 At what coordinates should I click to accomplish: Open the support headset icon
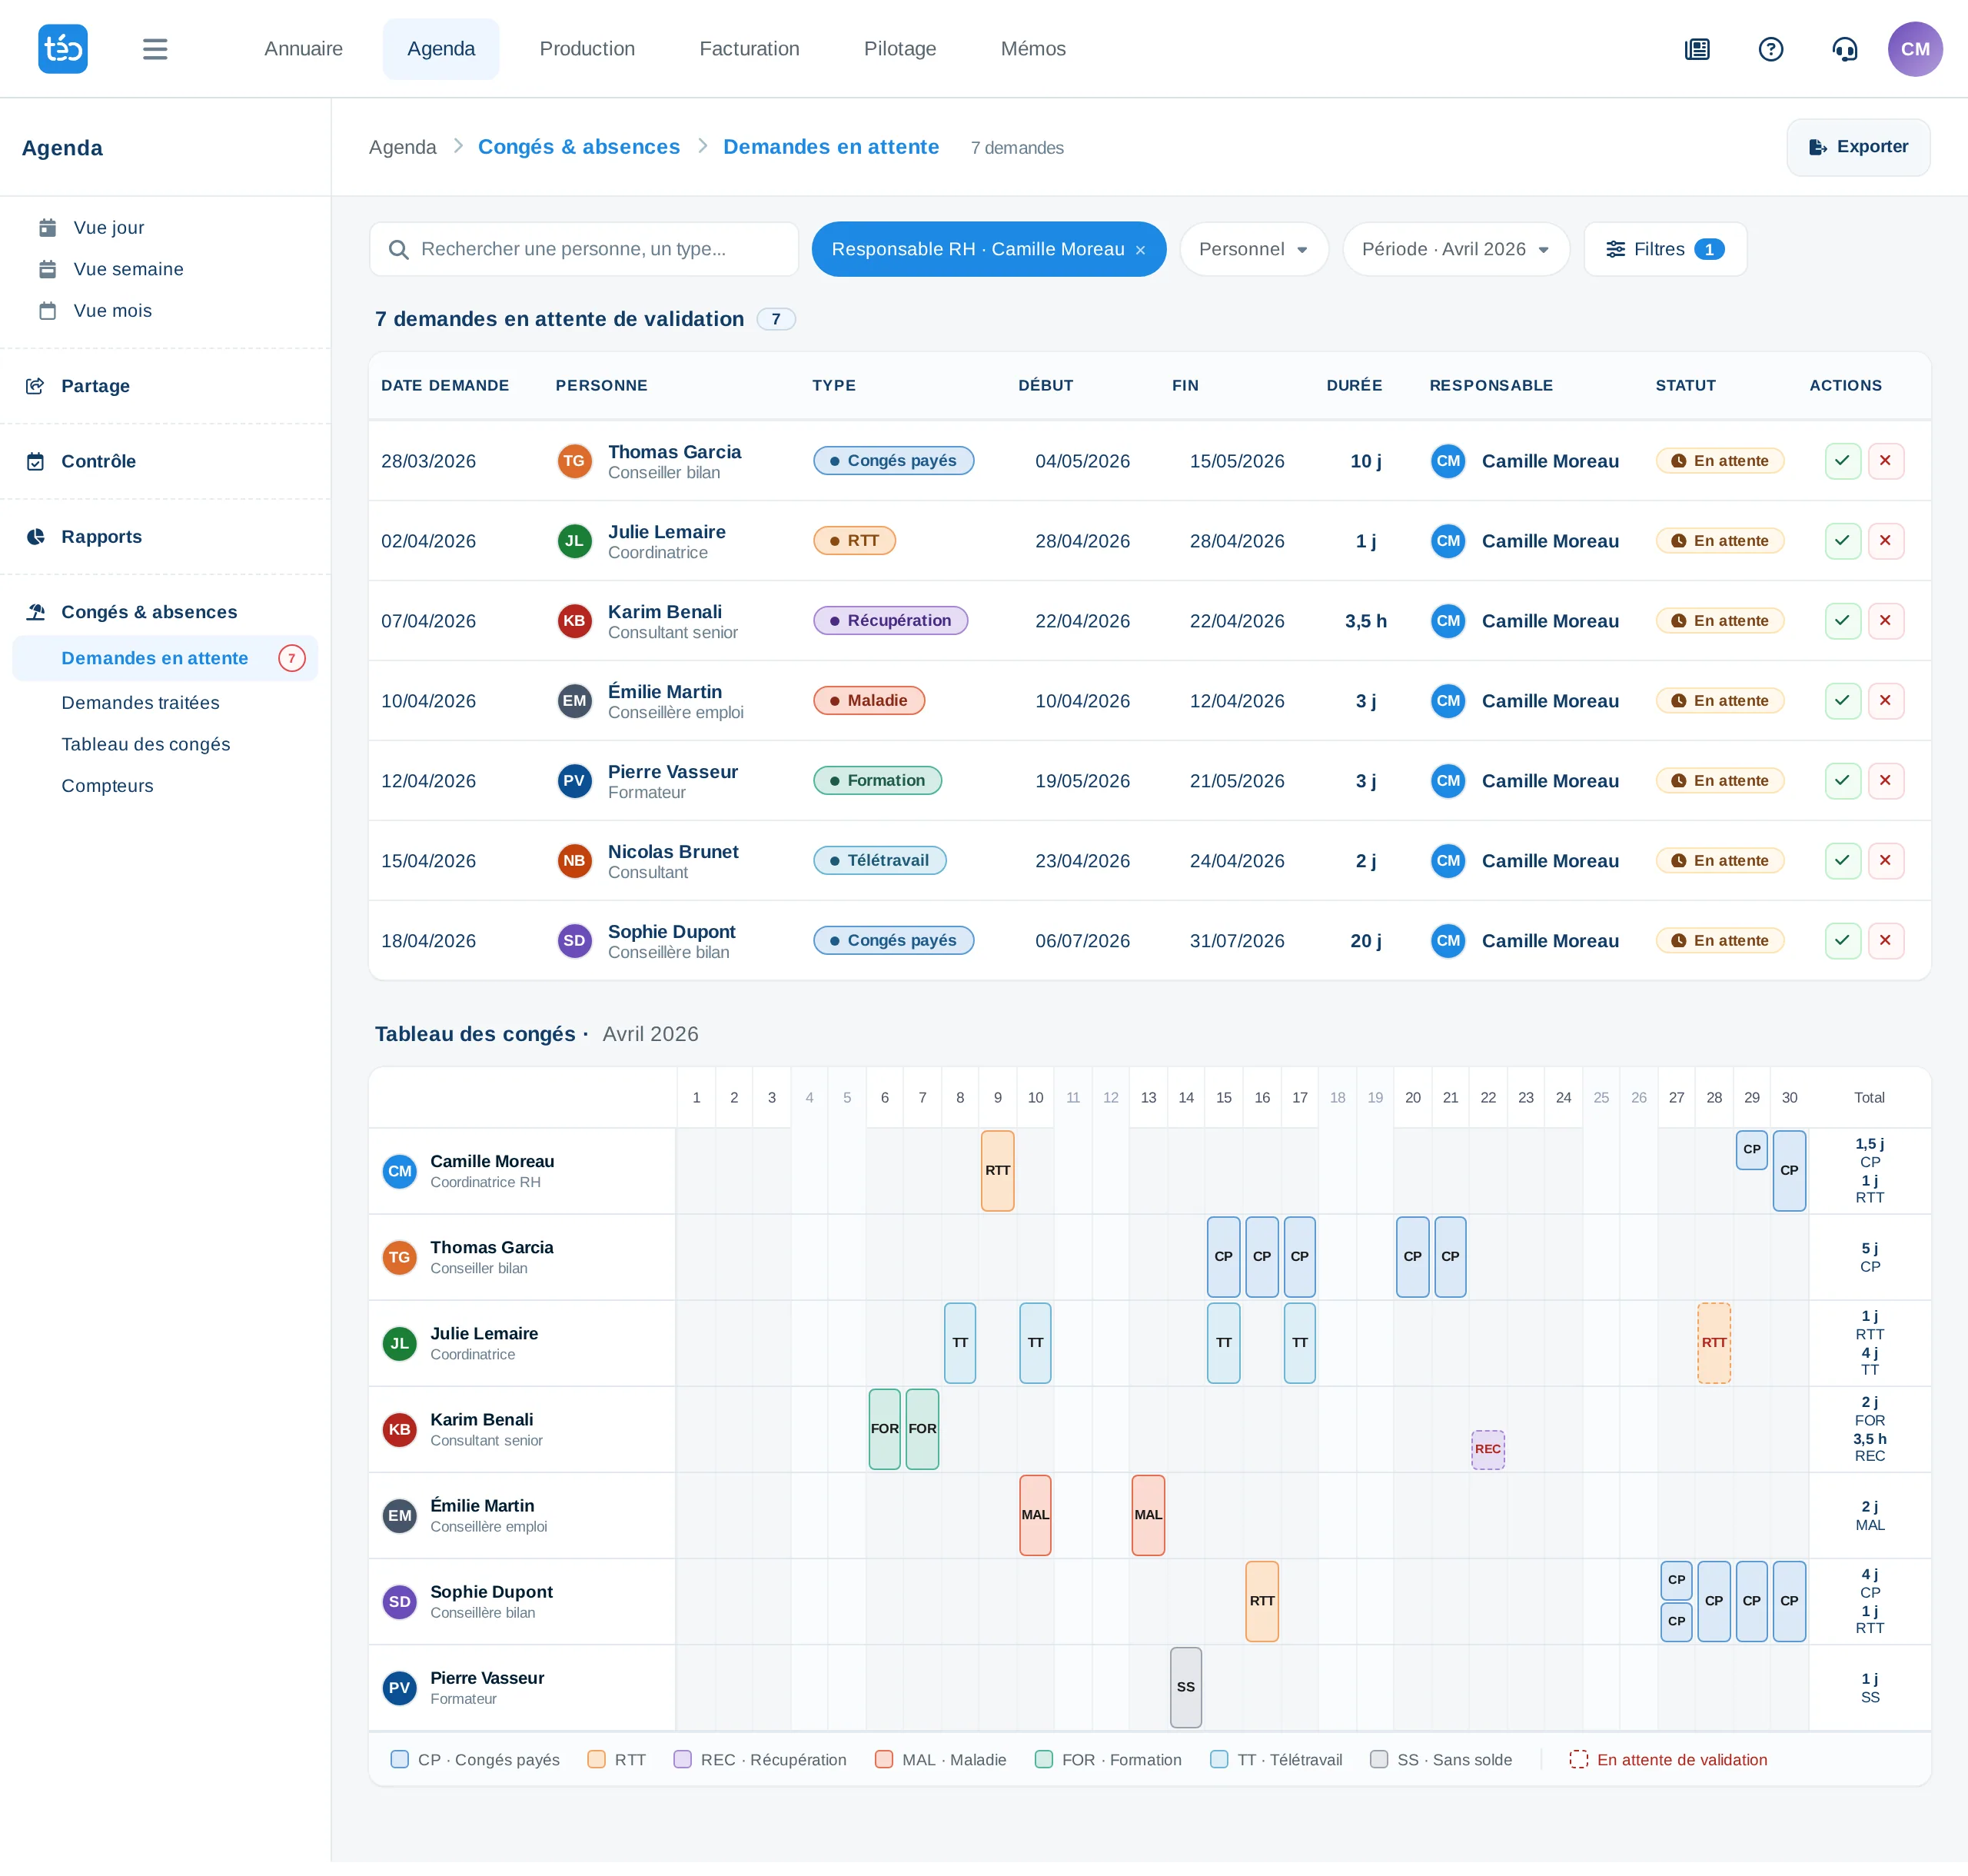point(1845,49)
